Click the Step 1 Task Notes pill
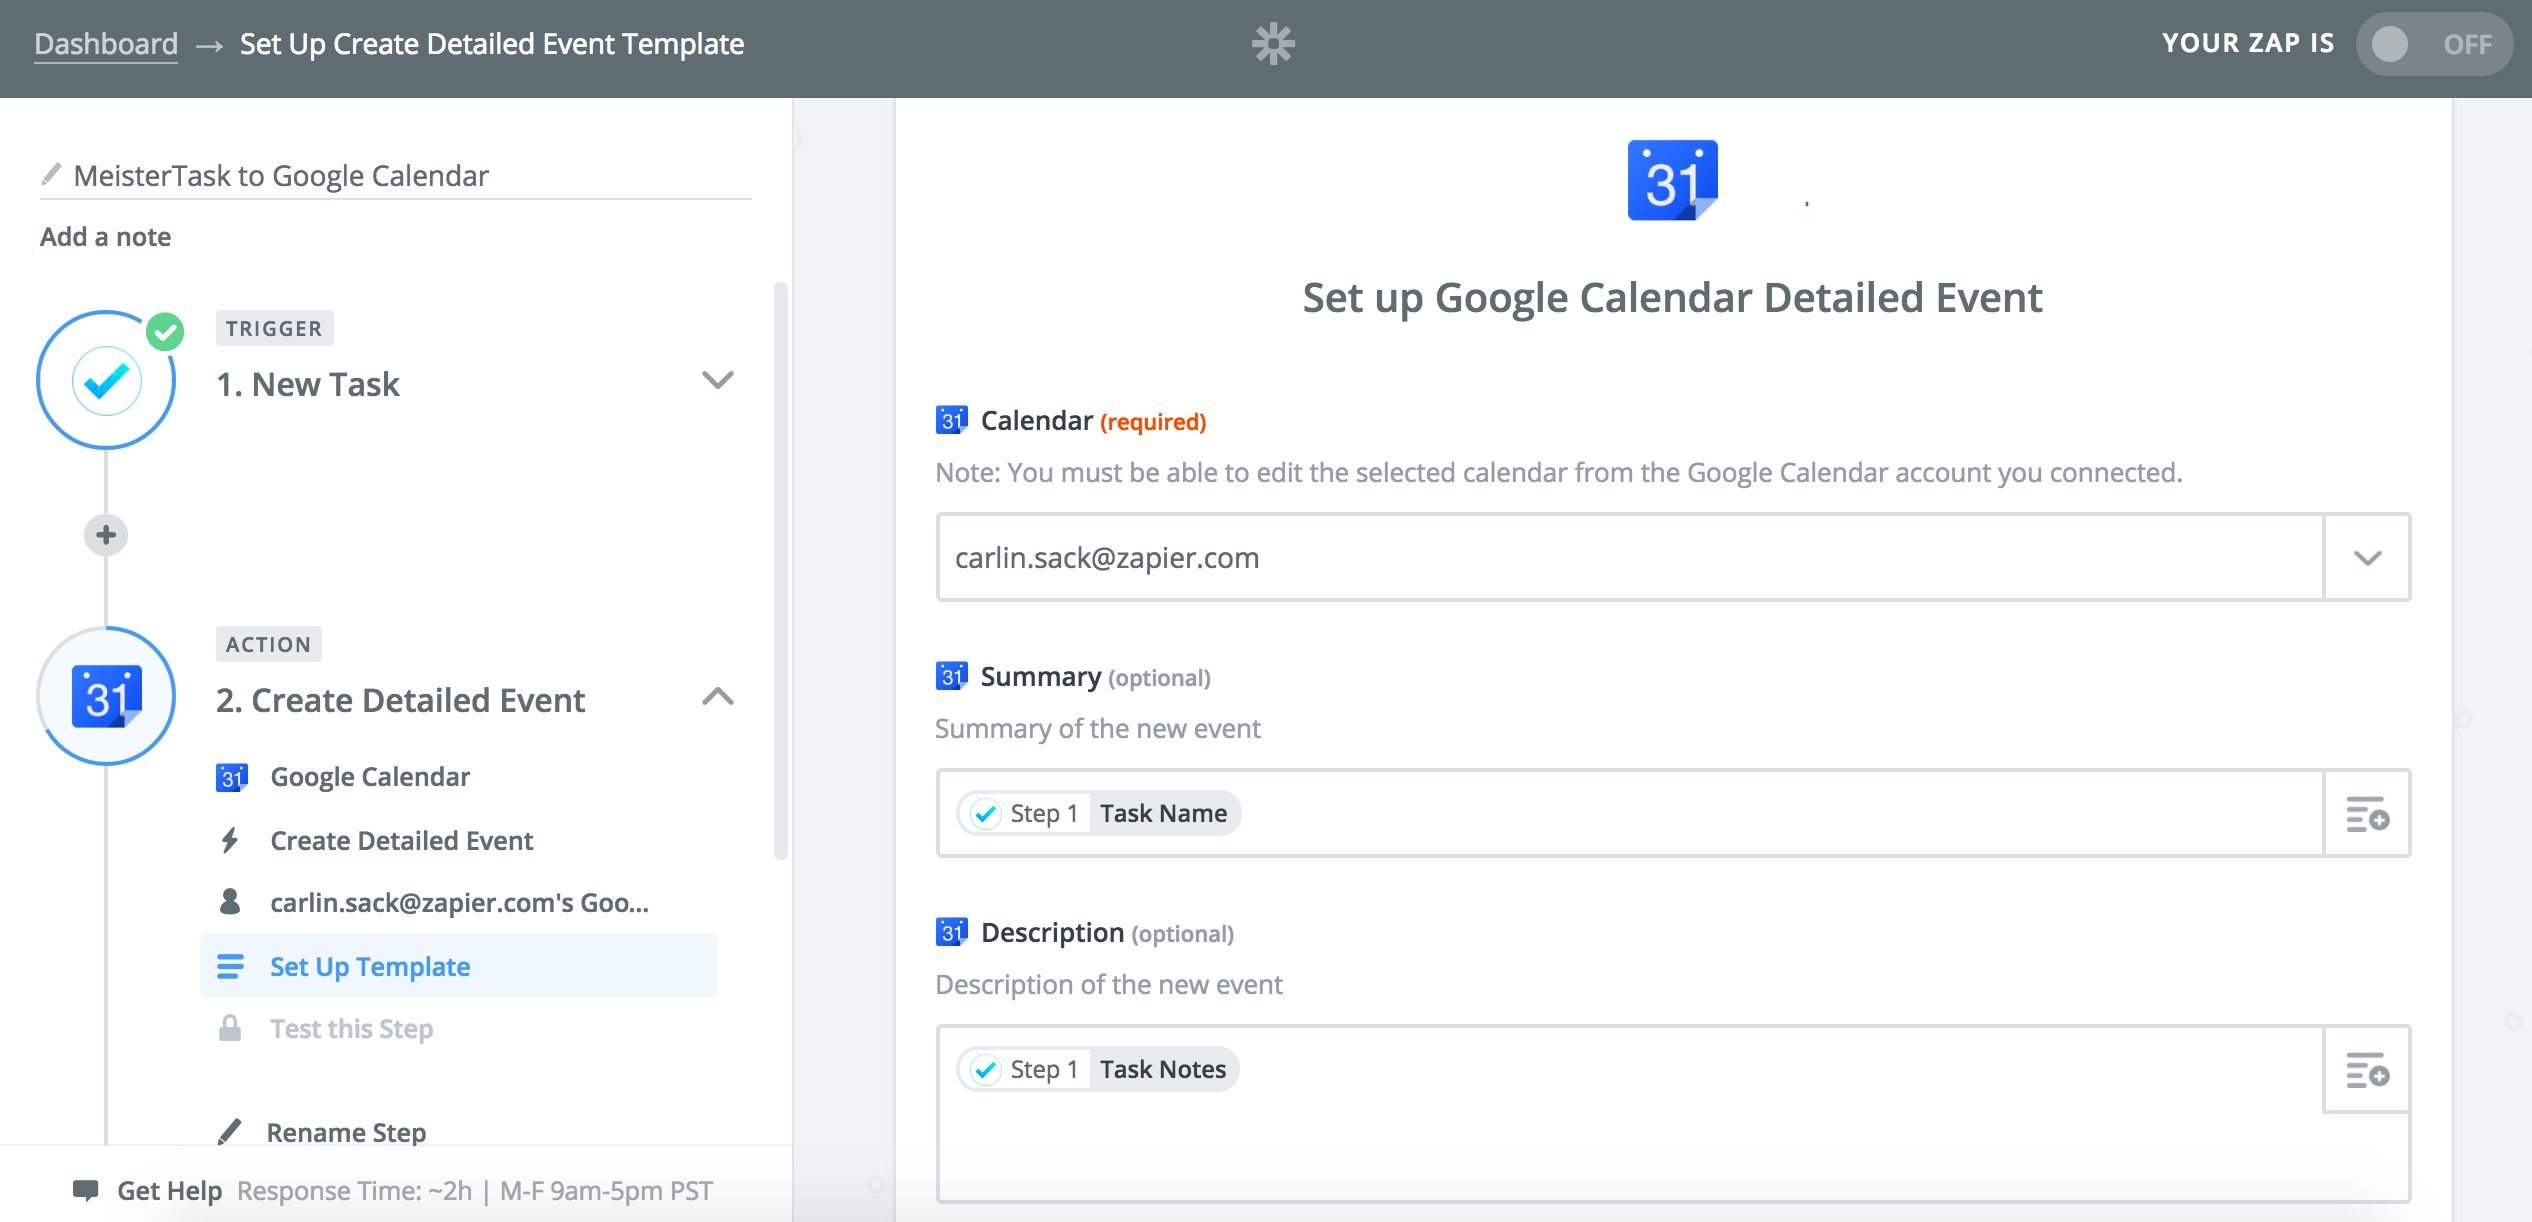 point(1098,1069)
